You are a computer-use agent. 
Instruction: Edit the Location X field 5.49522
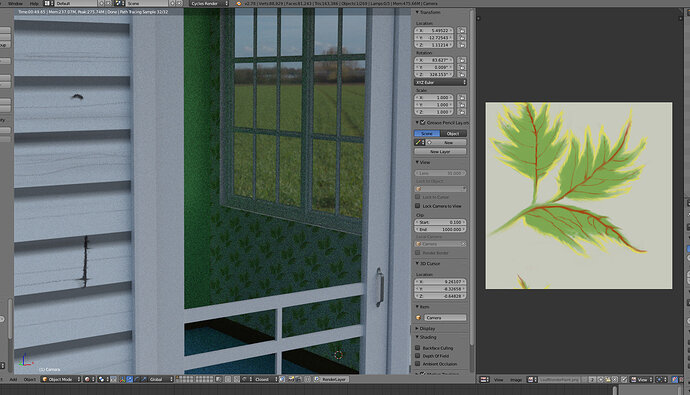pos(434,30)
